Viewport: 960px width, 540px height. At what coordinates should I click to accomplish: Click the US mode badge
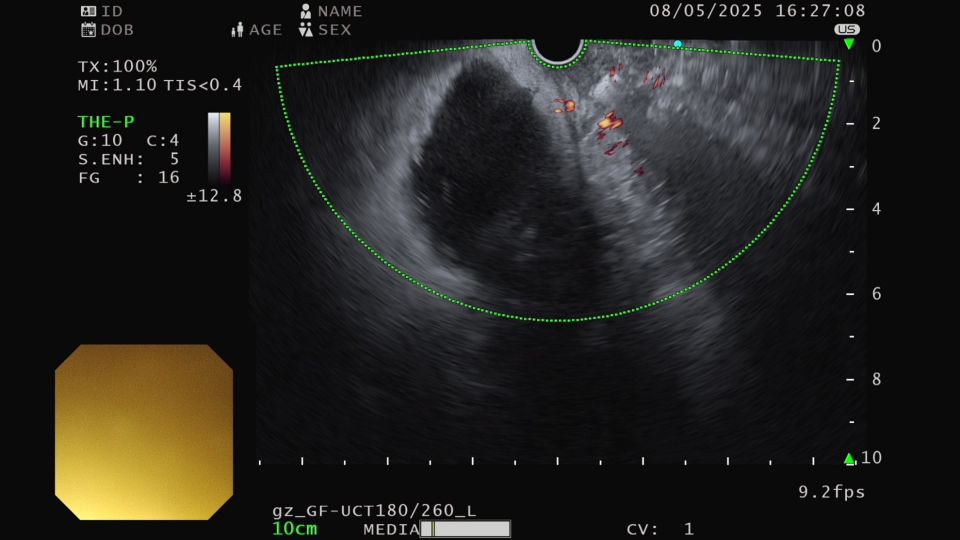[x=847, y=29]
